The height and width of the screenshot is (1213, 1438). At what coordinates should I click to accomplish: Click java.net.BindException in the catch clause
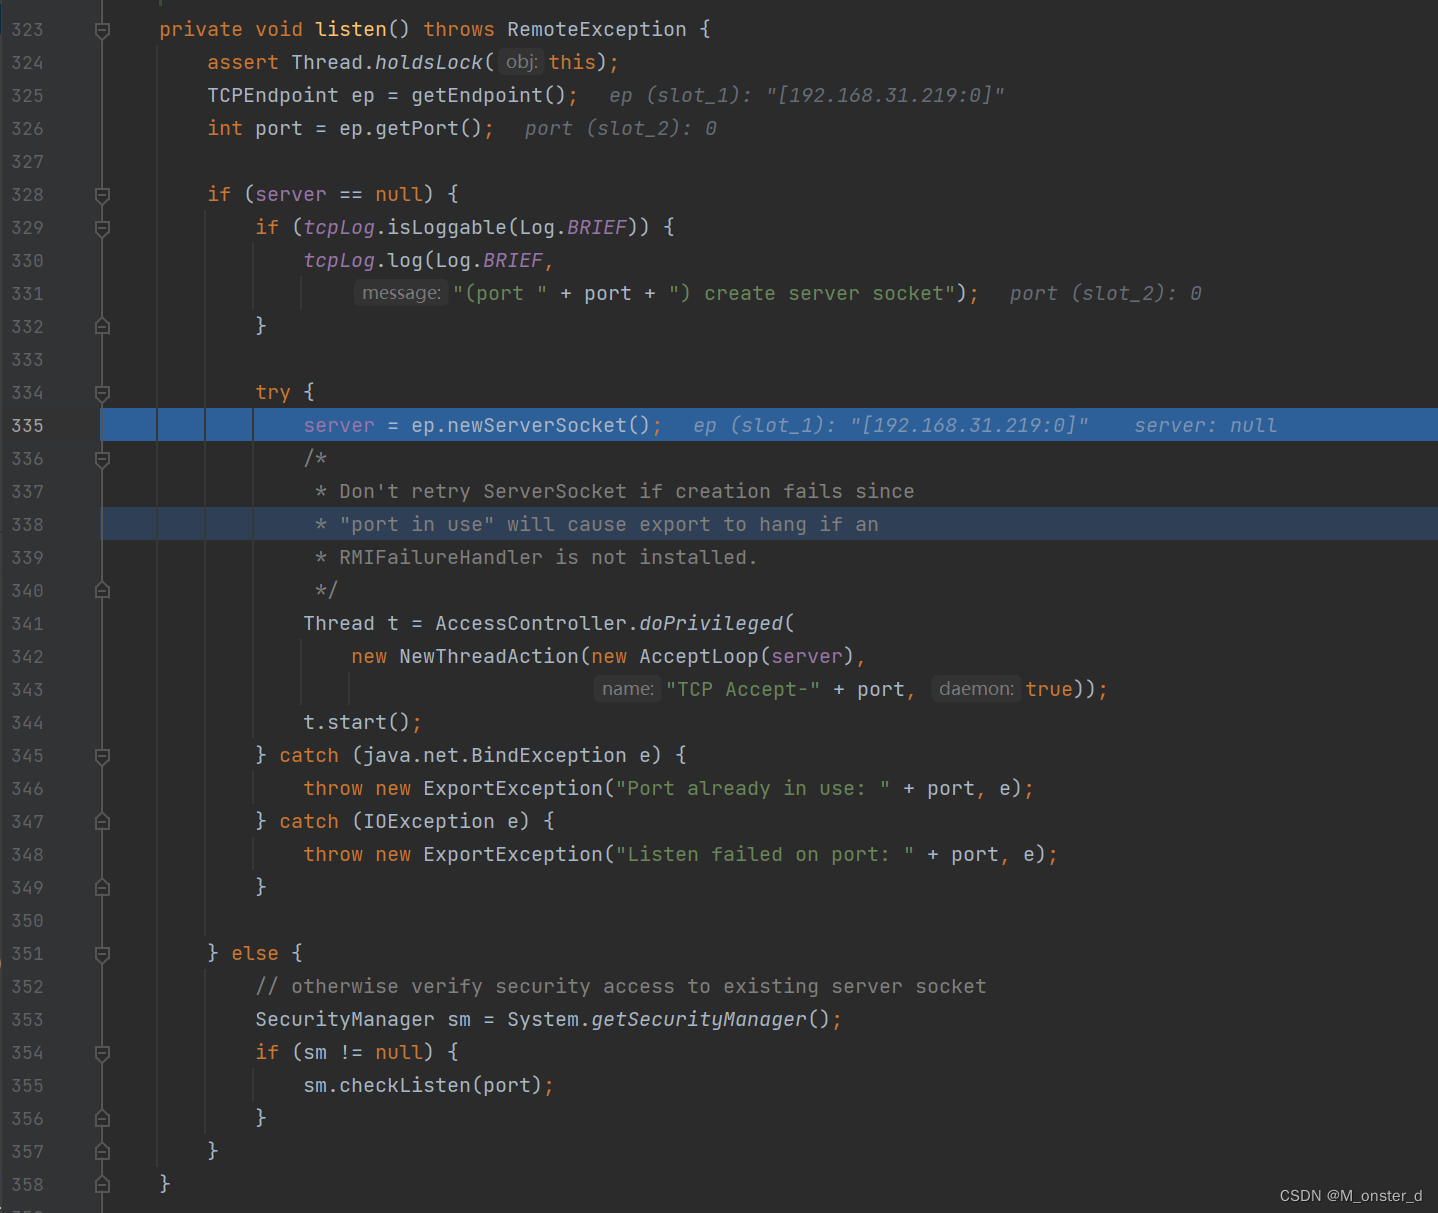click(x=495, y=756)
